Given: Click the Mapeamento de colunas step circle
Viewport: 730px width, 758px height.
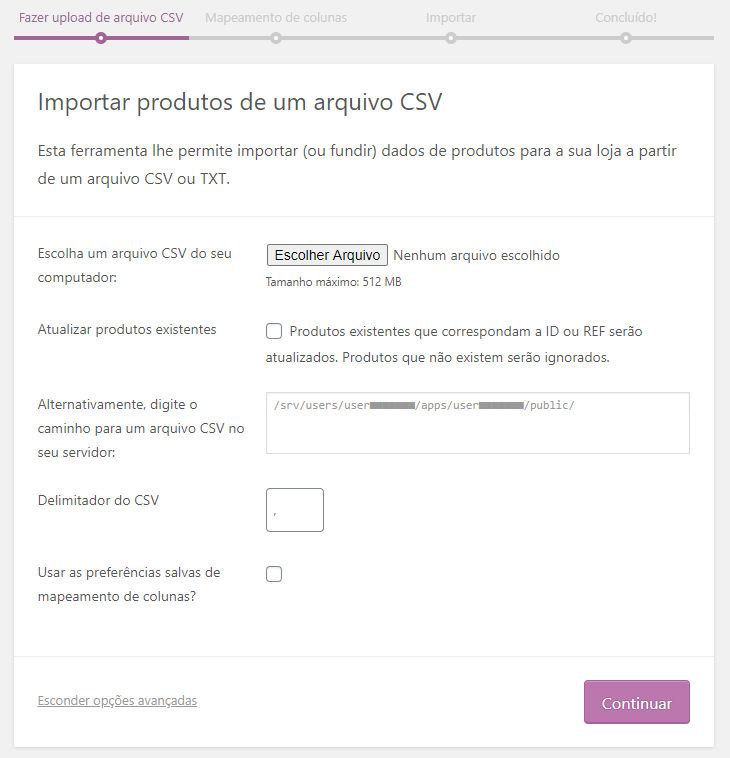Looking at the screenshot, I should tap(275, 38).
